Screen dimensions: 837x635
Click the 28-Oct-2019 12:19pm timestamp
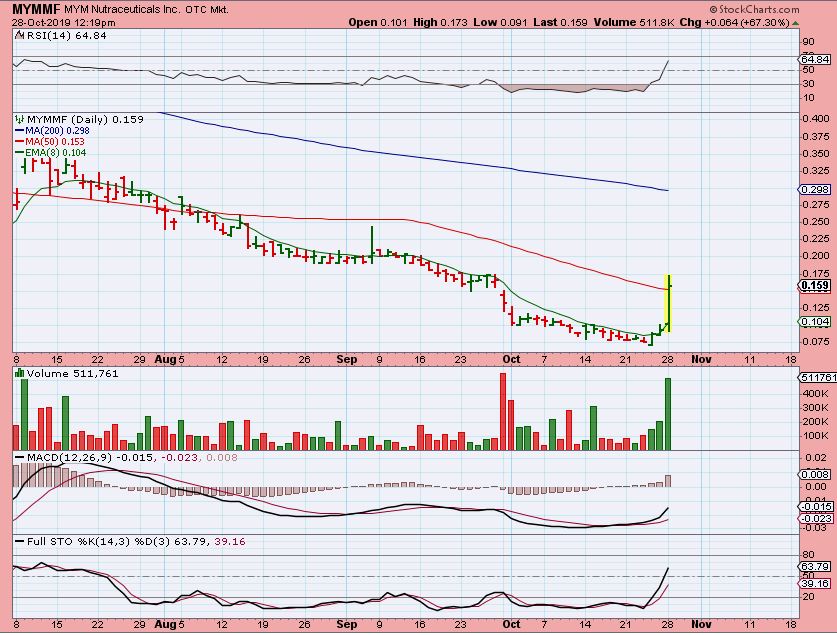64,23
